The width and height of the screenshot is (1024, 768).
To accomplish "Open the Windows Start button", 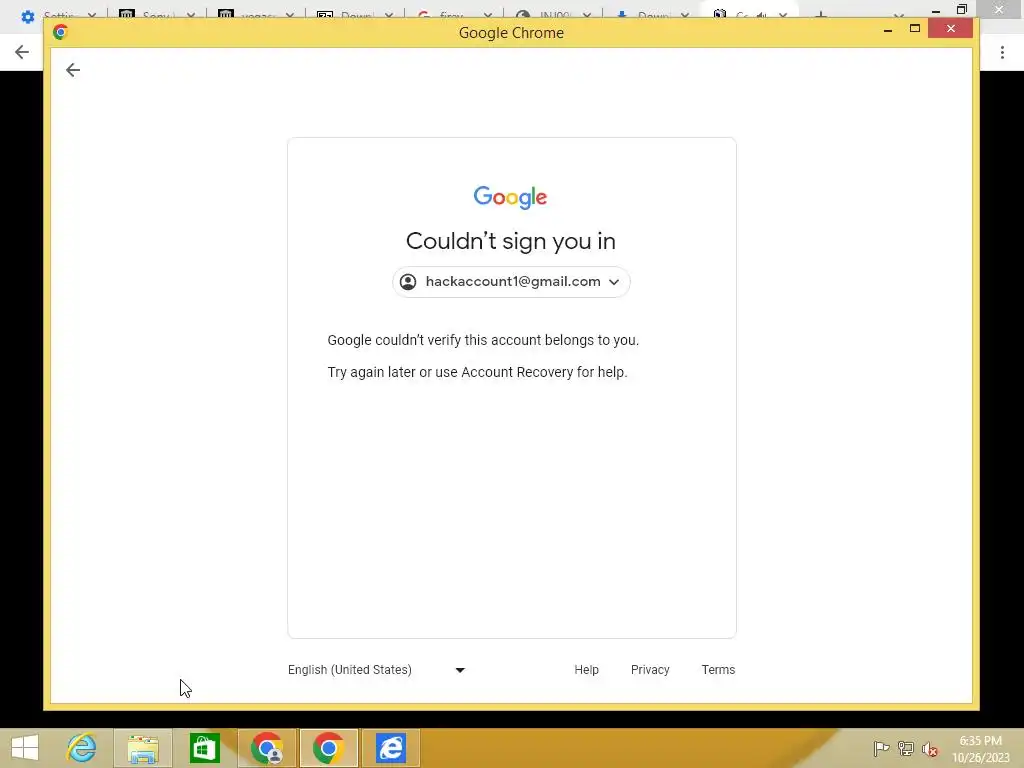I will 25,748.
